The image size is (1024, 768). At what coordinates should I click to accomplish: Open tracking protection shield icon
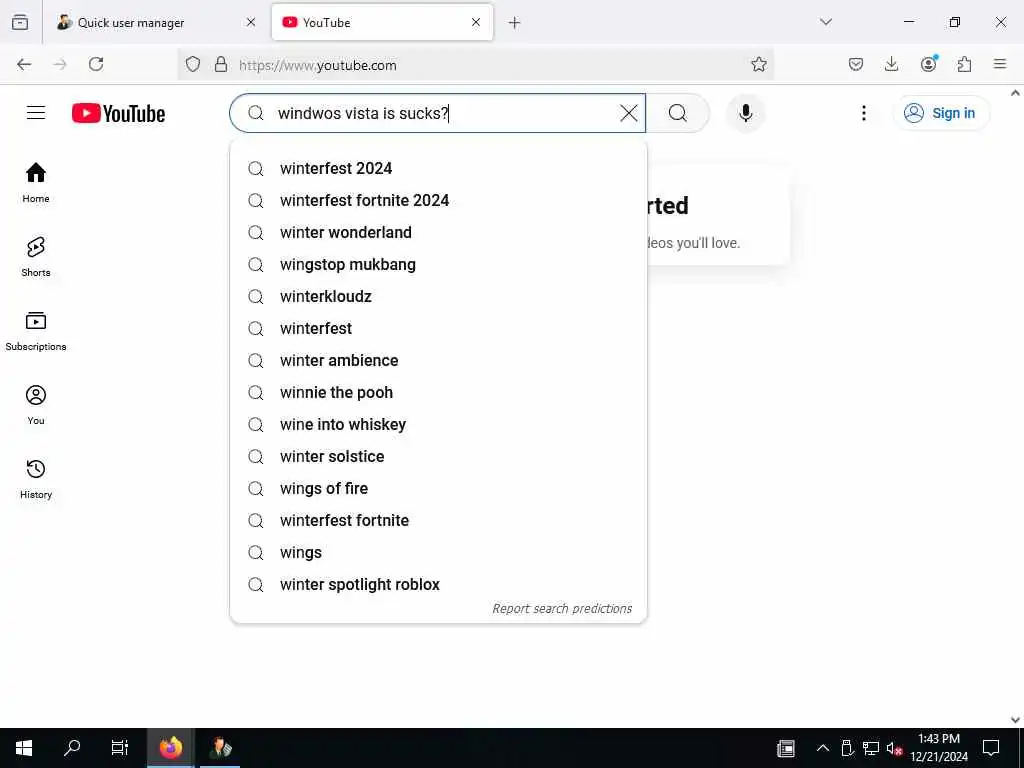click(x=193, y=64)
